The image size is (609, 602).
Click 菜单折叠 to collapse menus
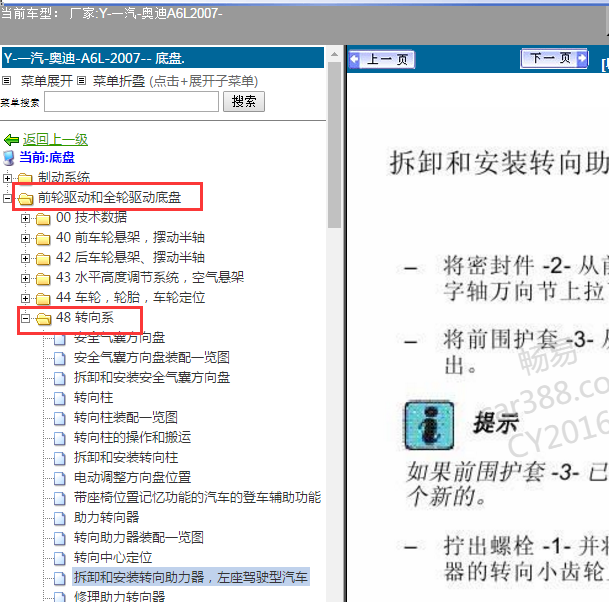click(119, 81)
